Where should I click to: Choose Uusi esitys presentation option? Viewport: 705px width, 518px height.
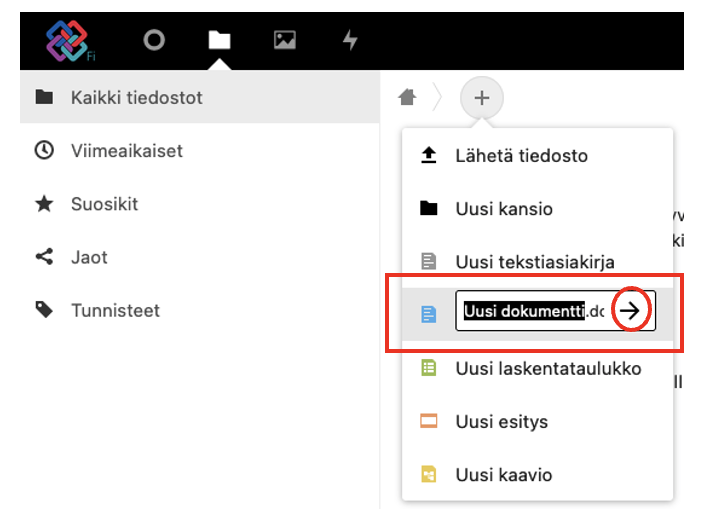coord(501,421)
